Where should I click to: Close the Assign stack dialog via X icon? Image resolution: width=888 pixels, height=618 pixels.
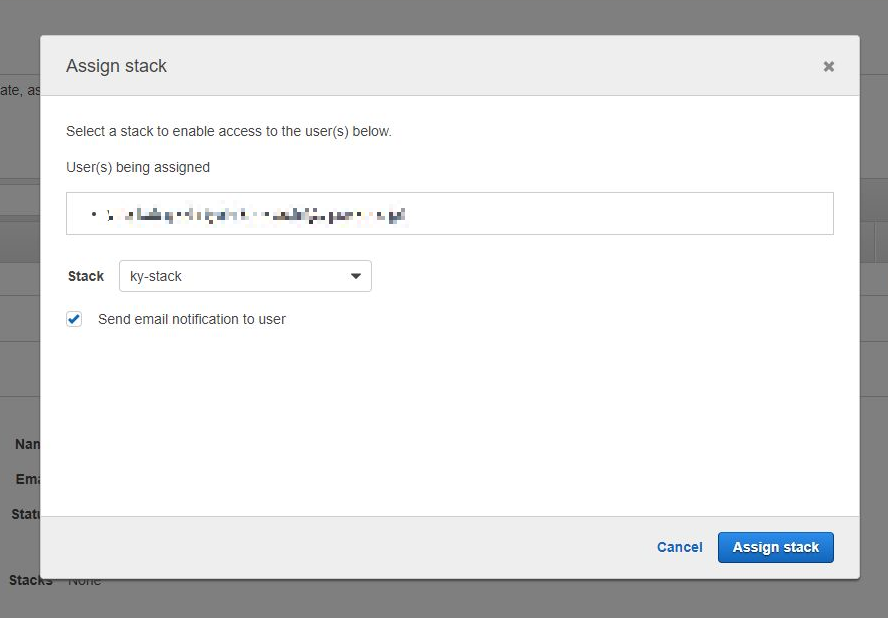(828, 66)
